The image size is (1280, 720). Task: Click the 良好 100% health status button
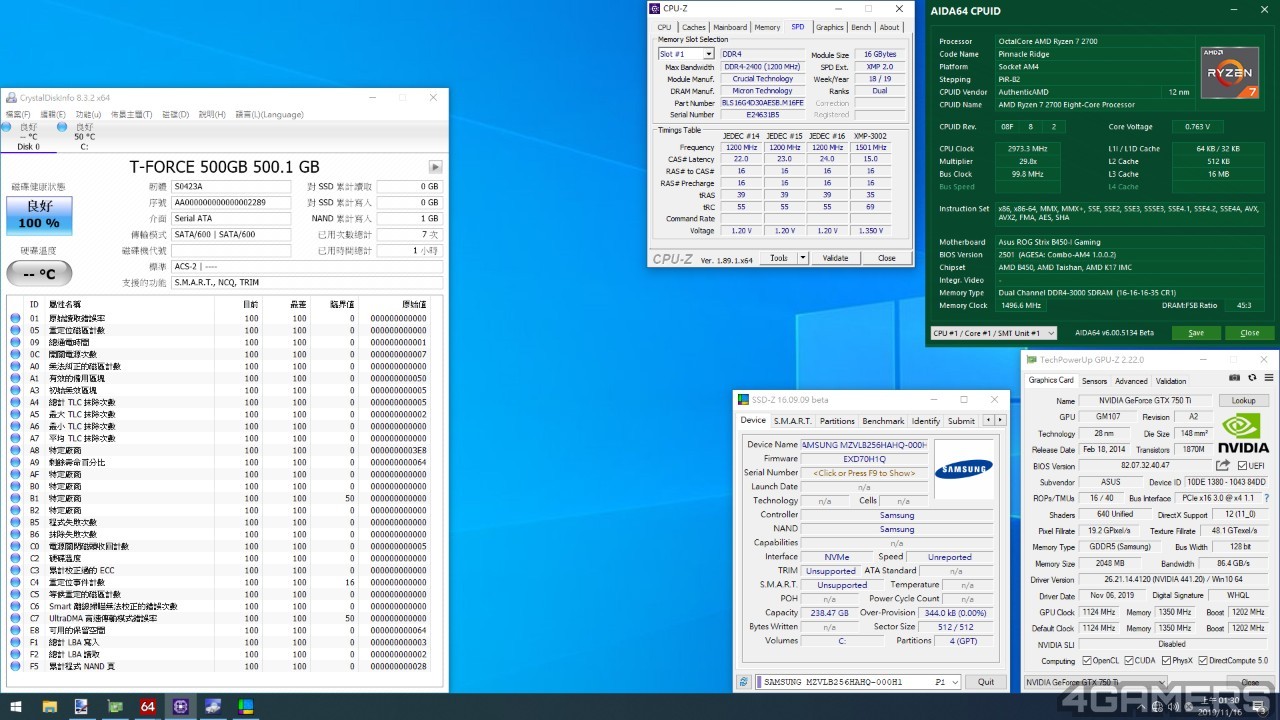(x=39, y=217)
